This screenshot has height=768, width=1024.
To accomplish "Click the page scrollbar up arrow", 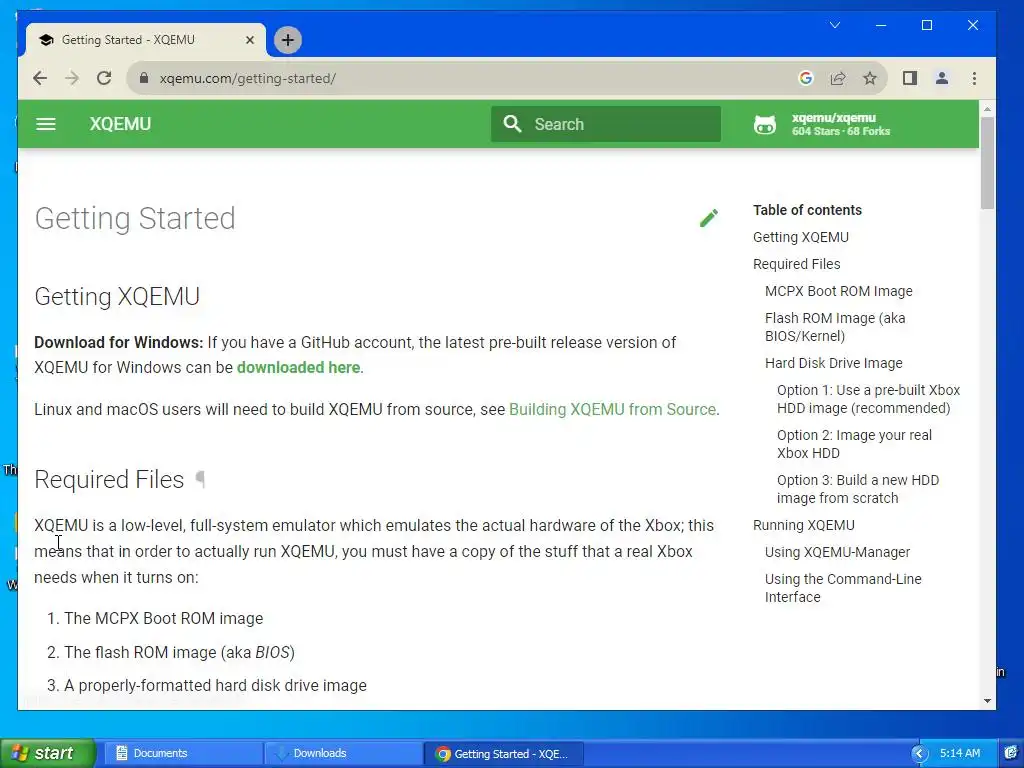I will pos(987,109).
